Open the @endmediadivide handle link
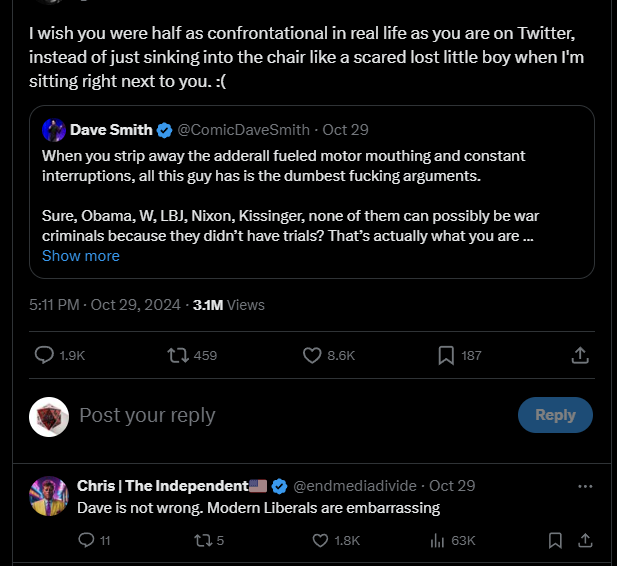Screen dimensions: 617x566 coord(355,486)
